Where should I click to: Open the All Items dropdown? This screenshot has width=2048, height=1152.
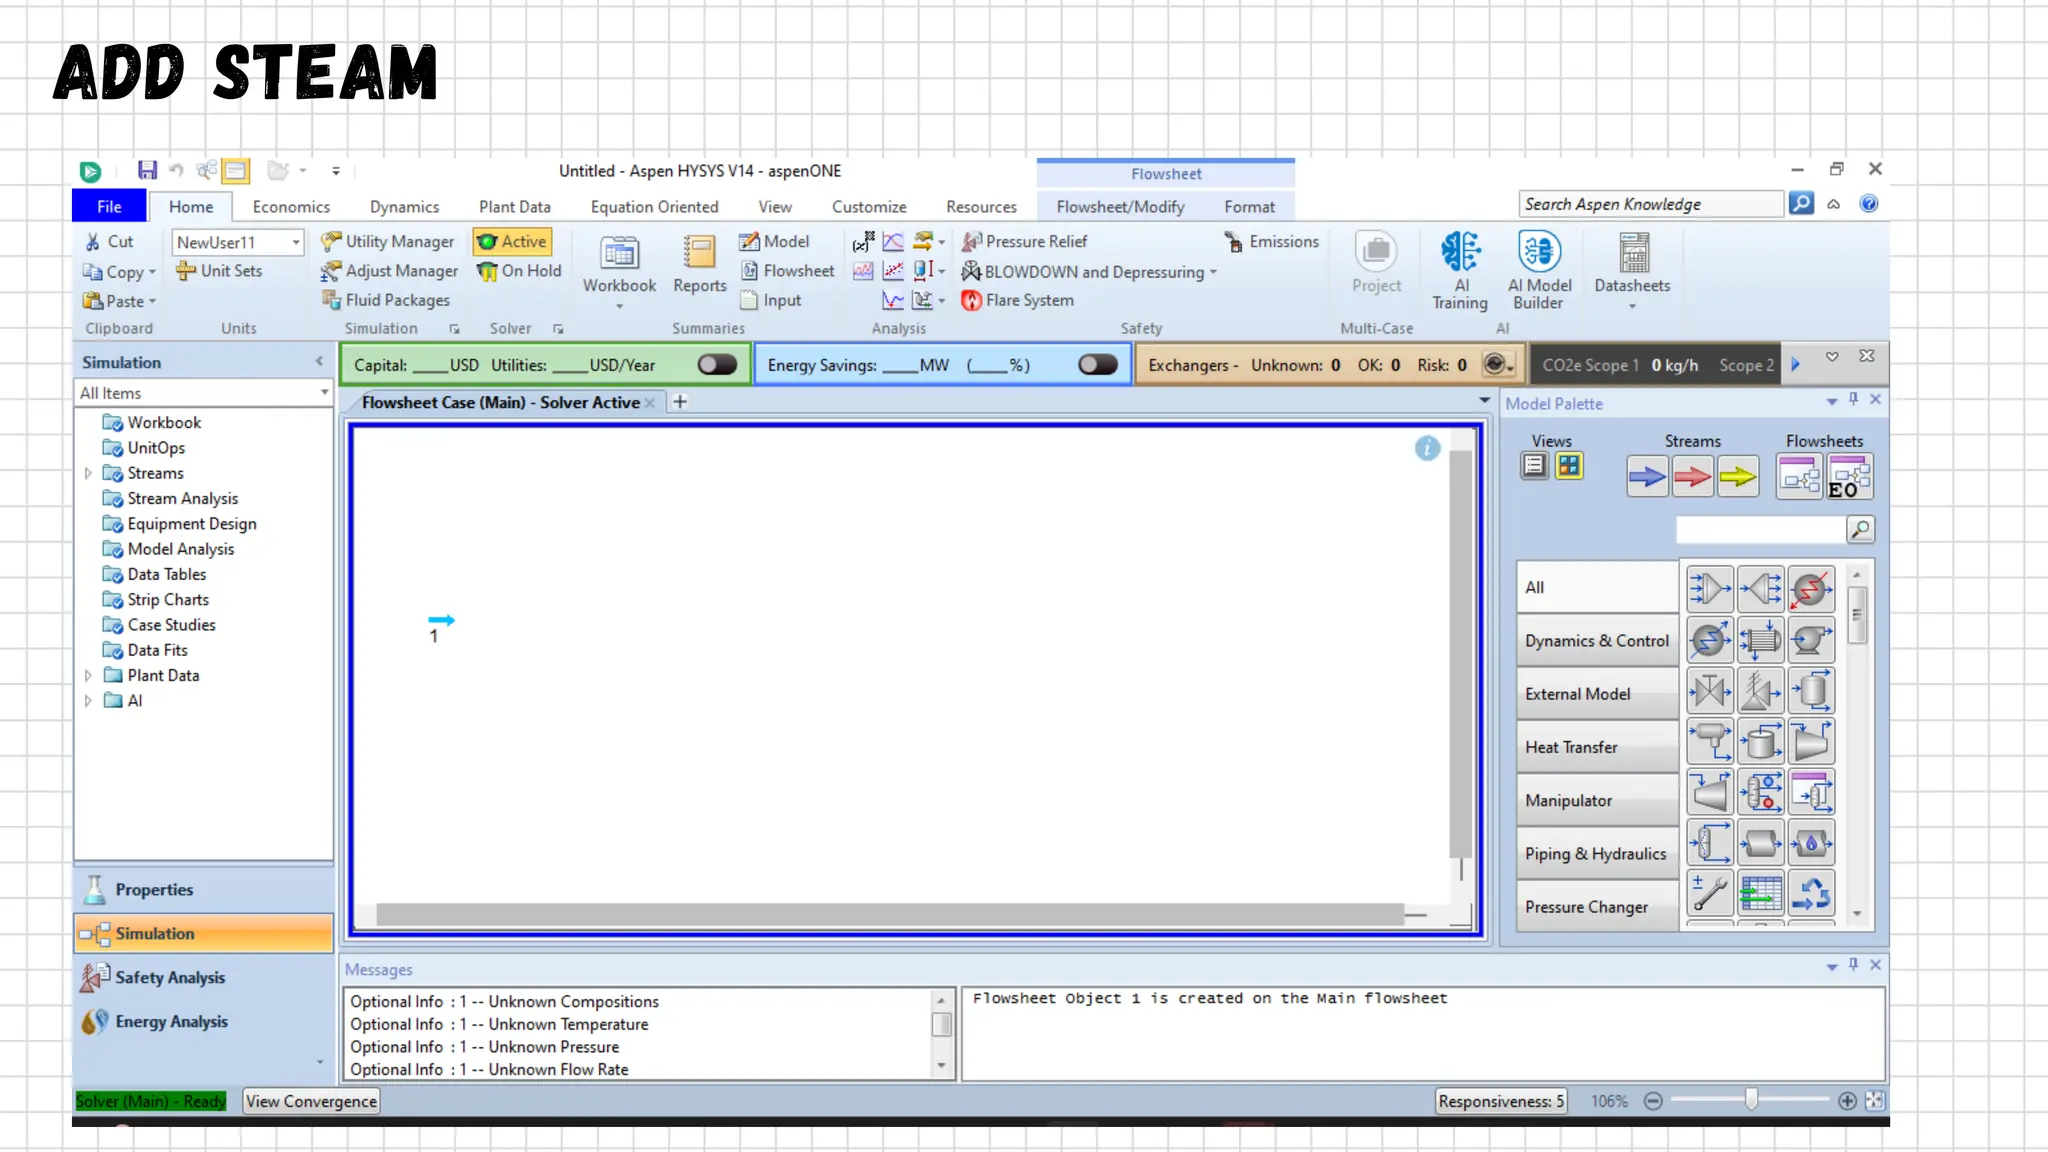(x=324, y=393)
